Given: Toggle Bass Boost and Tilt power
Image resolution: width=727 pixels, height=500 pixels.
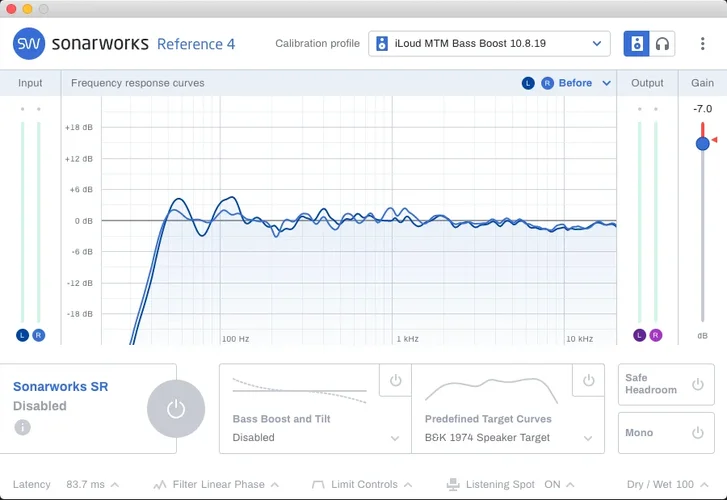Looking at the screenshot, I should (395, 380).
